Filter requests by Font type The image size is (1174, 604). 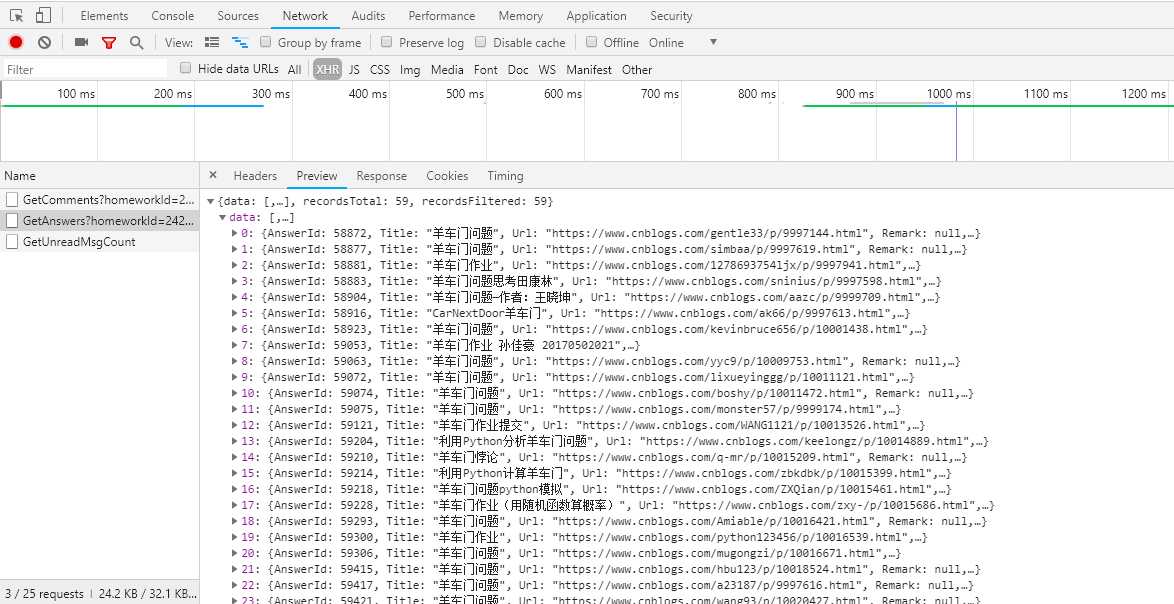pos(485,70)
